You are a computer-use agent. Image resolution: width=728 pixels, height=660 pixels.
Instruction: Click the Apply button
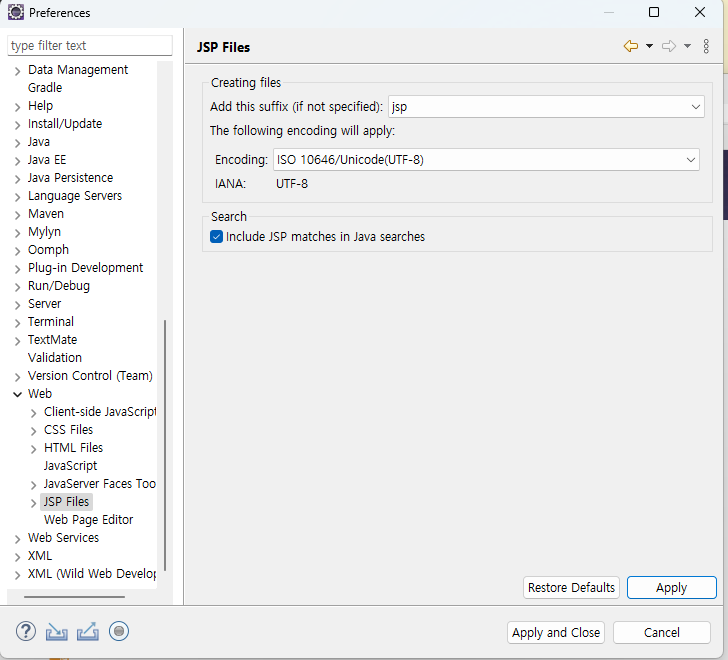click(671, 588)
